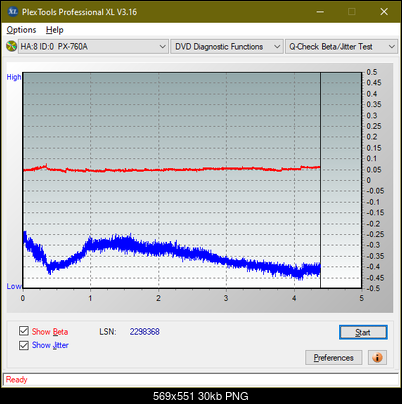The width and height of the screenshot is (402, 404).
Task: Click the x-axis label 4
Action: click(x=294, y=298)
